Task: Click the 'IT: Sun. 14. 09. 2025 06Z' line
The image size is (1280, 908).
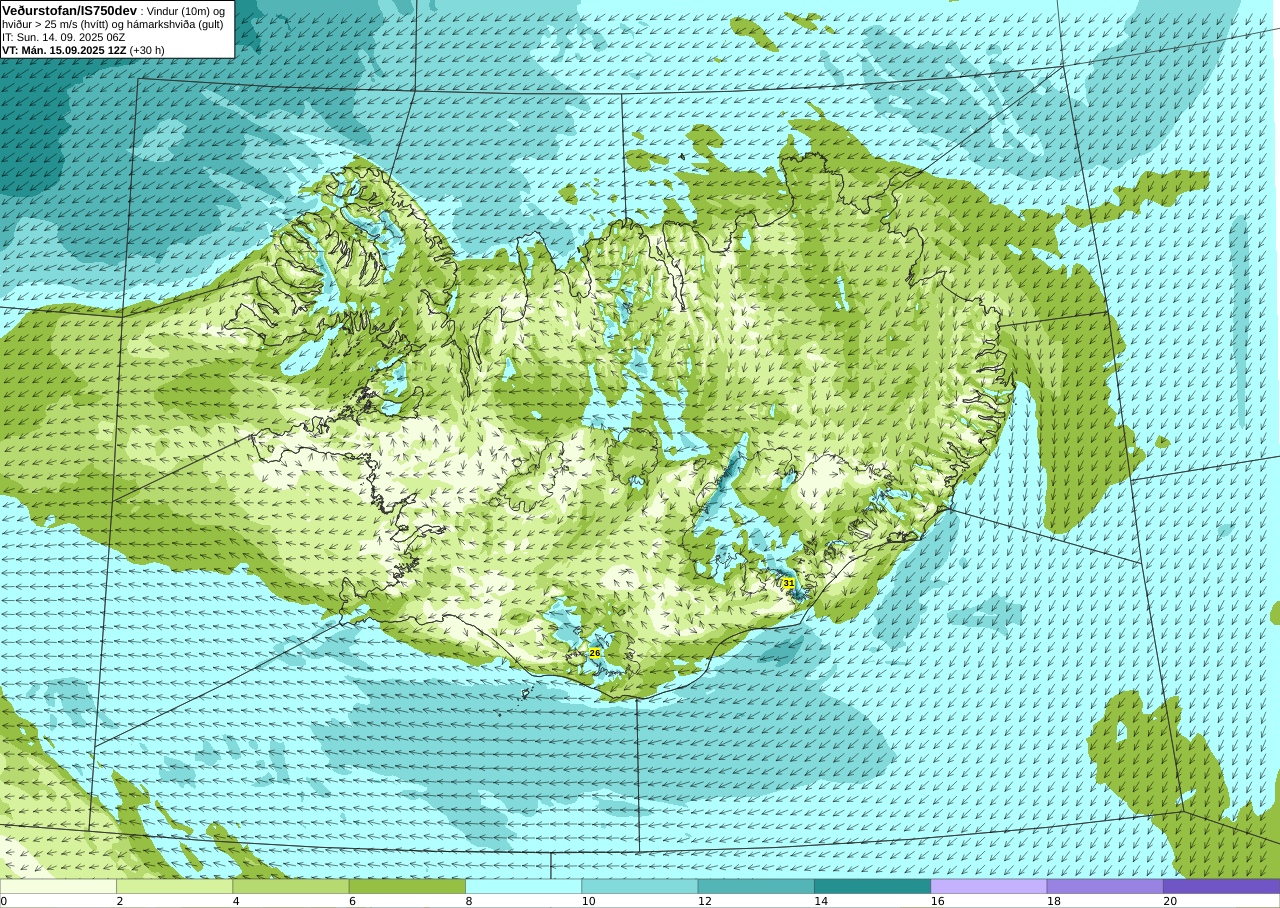Action: tap(63, 37)
